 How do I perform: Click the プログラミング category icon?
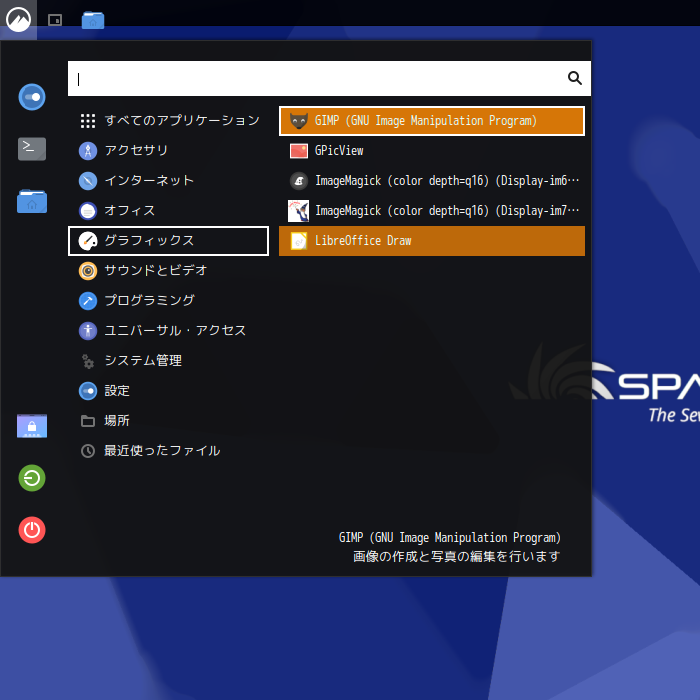click(88, 301)
